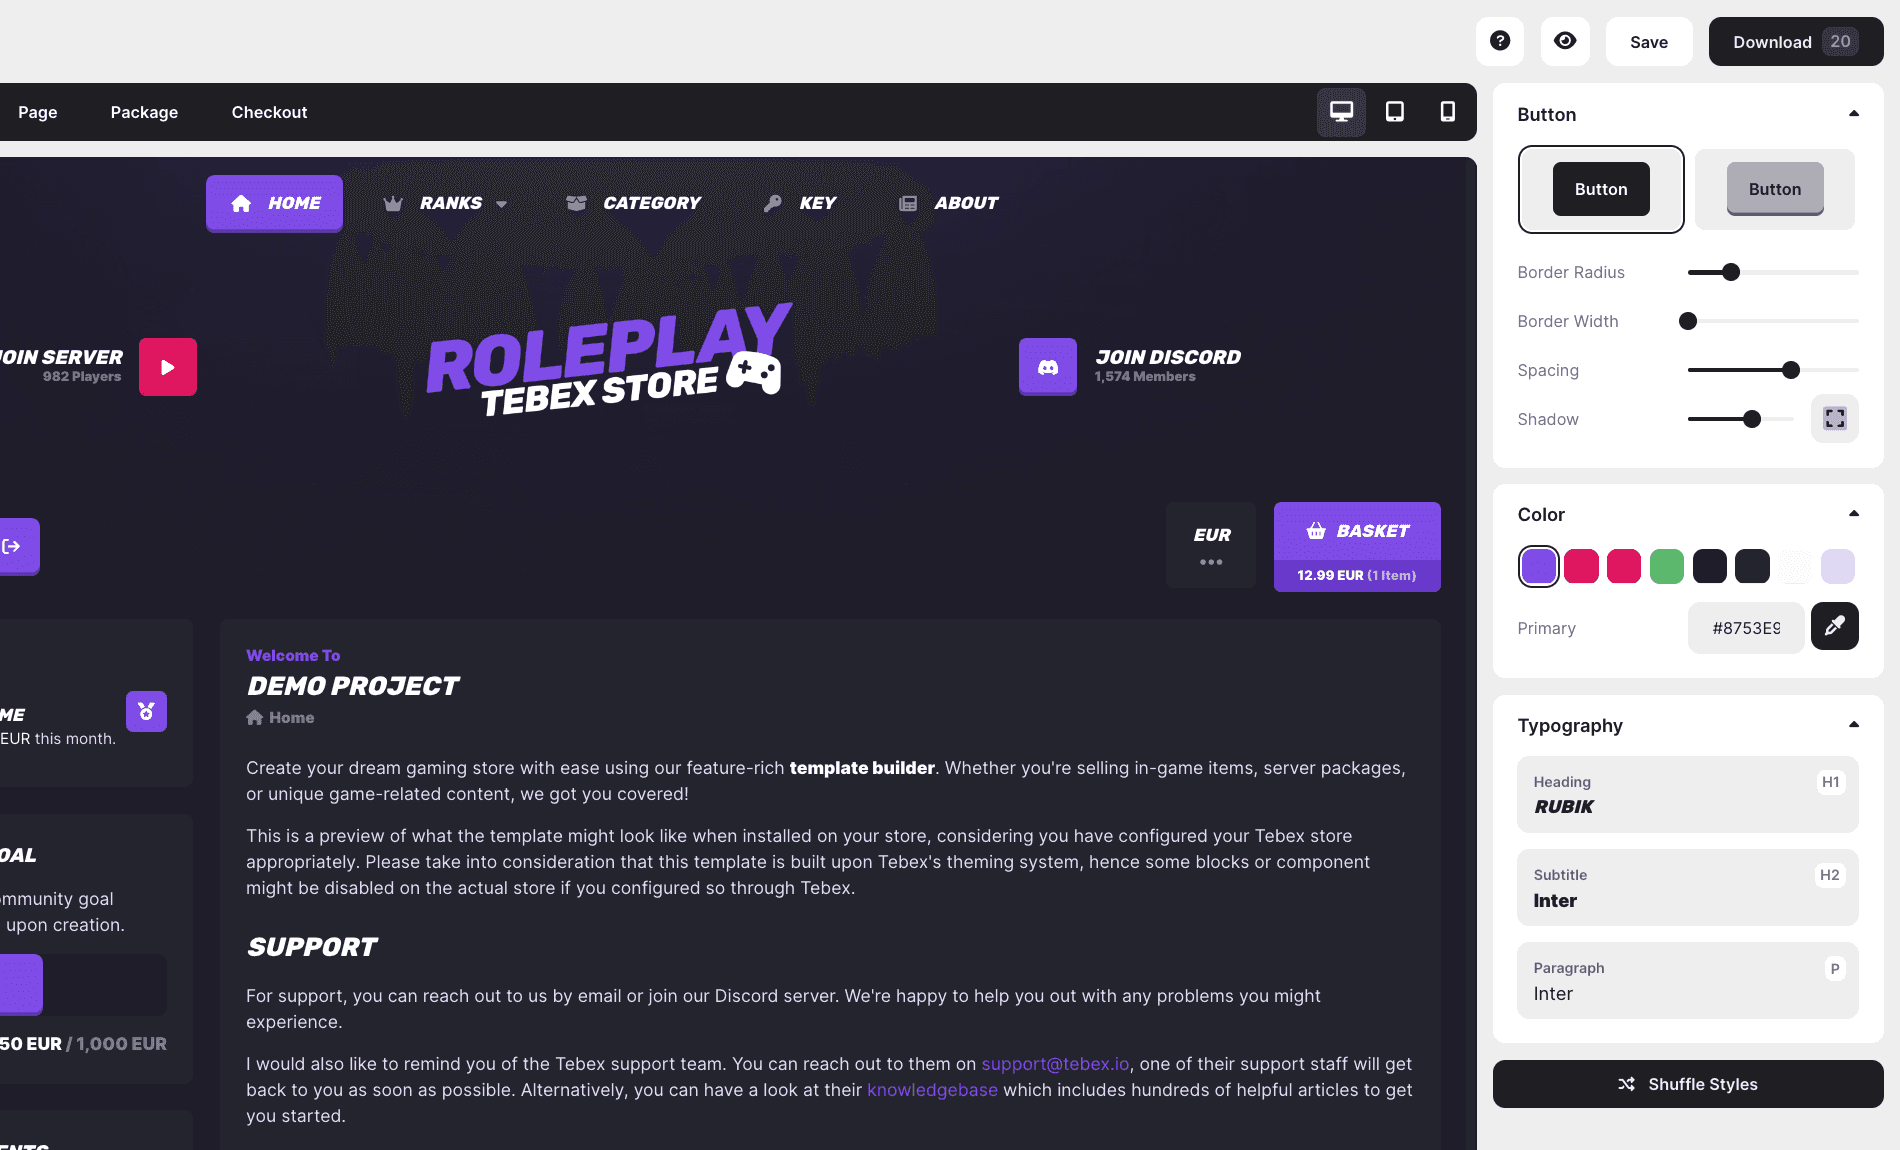Image resolution: width=1900 pixels, height=1150 pixels.
Task: Open the Package tab
Action: (x=144, y=112)
